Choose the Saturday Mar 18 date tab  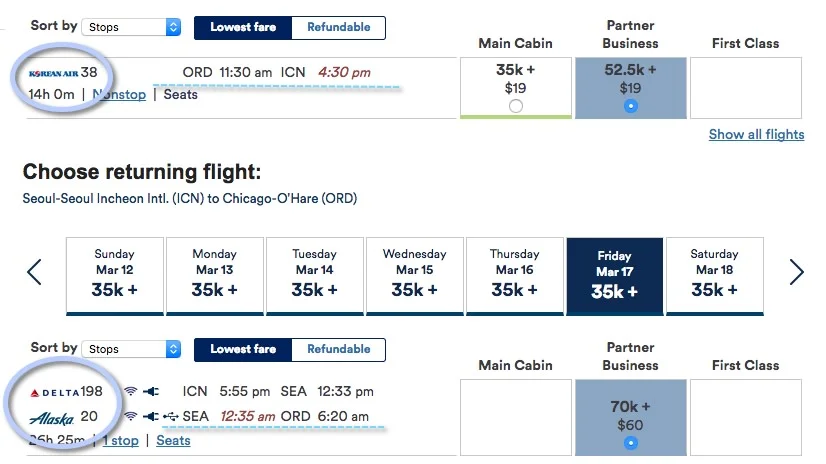click(714, 276)
